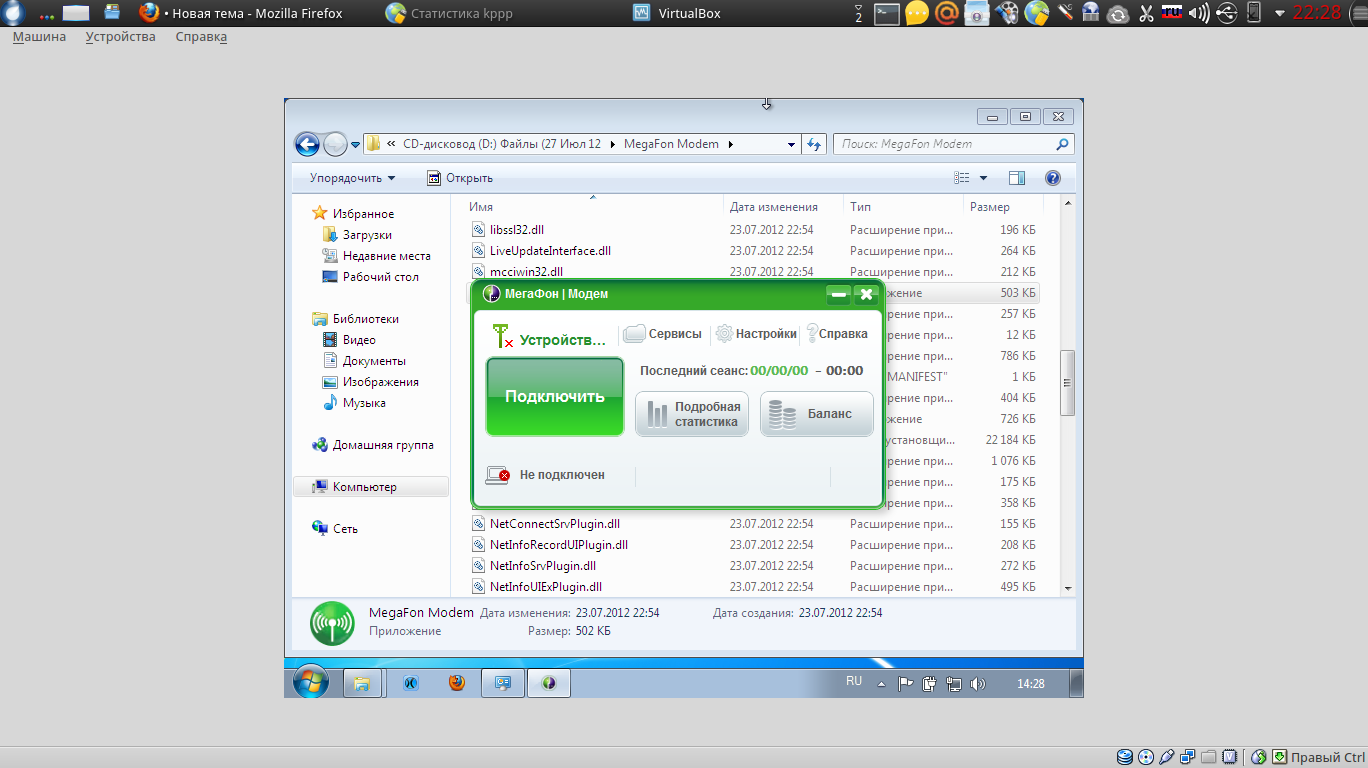This screenshot has width=1368, height=768.
Task: Click the file list scroll down arrow
Action: (1067, 589)
